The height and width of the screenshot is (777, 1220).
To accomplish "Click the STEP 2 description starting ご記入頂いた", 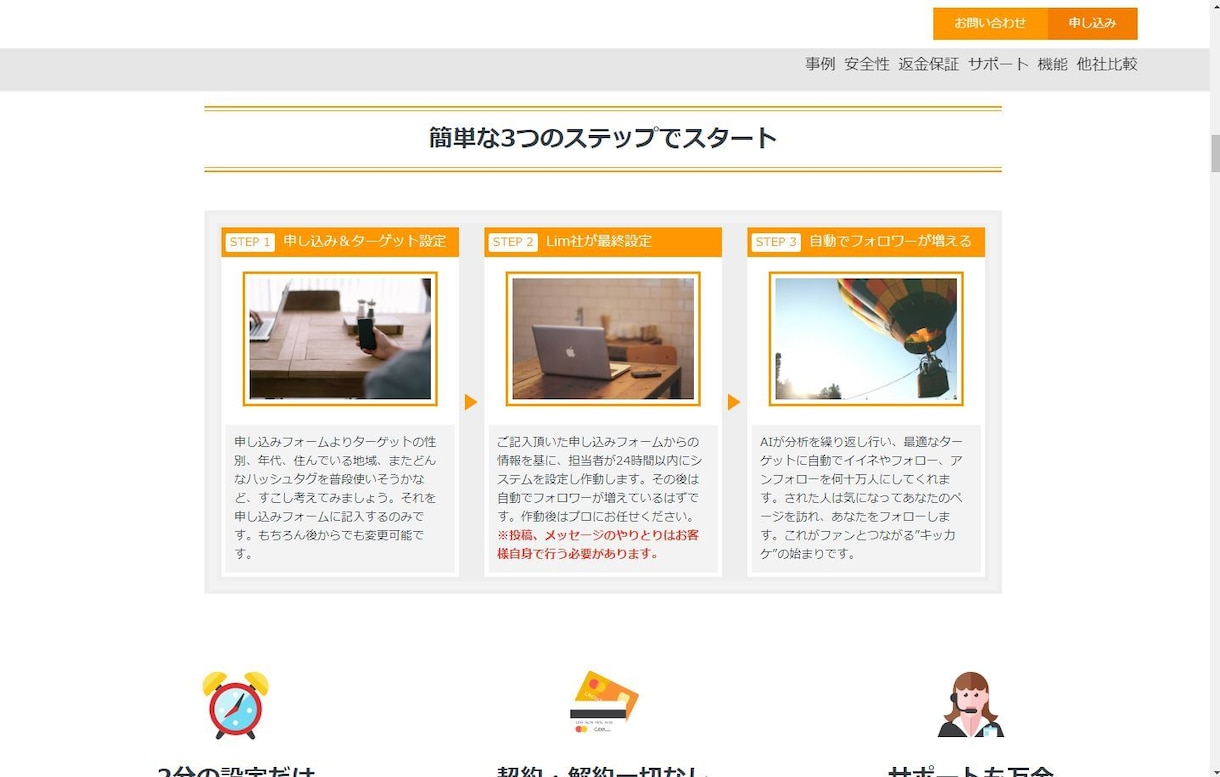I will (598, 479).
